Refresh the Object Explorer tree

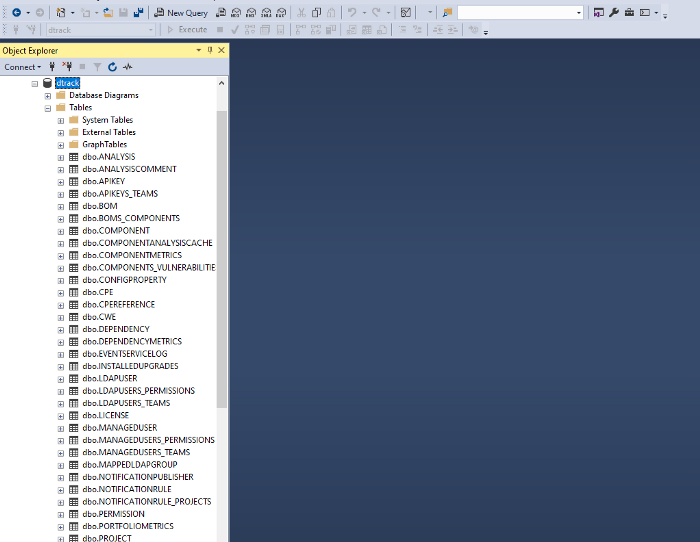(x=112, y=67)
